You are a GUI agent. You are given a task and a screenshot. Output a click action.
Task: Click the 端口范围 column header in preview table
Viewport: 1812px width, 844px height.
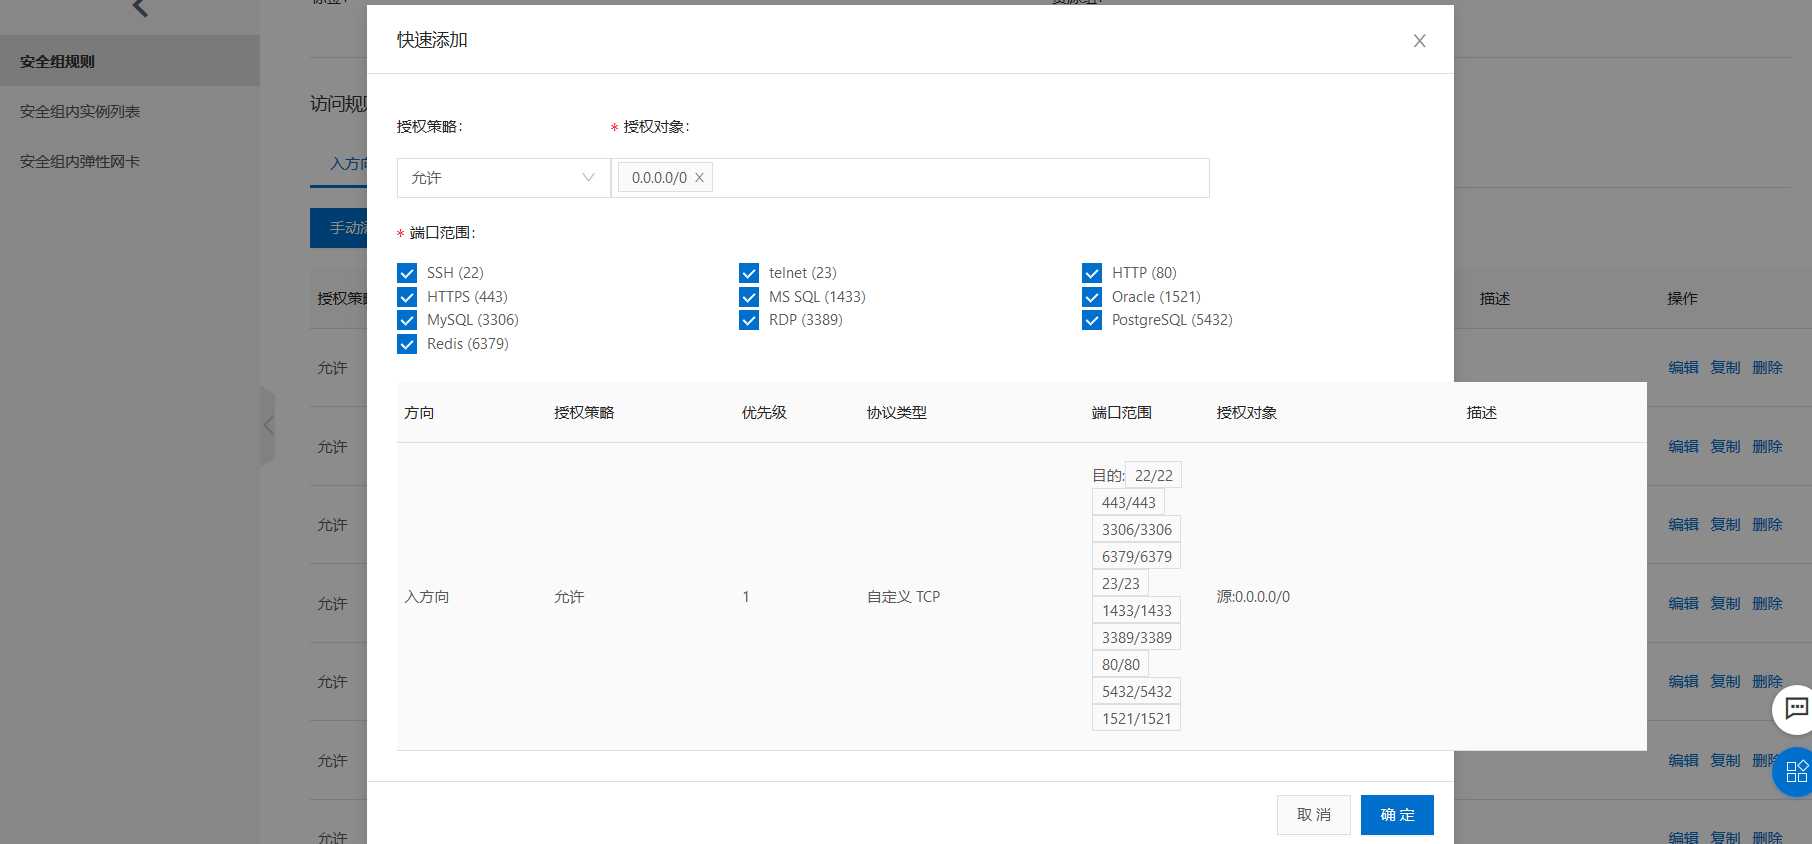click(1121, 413)
